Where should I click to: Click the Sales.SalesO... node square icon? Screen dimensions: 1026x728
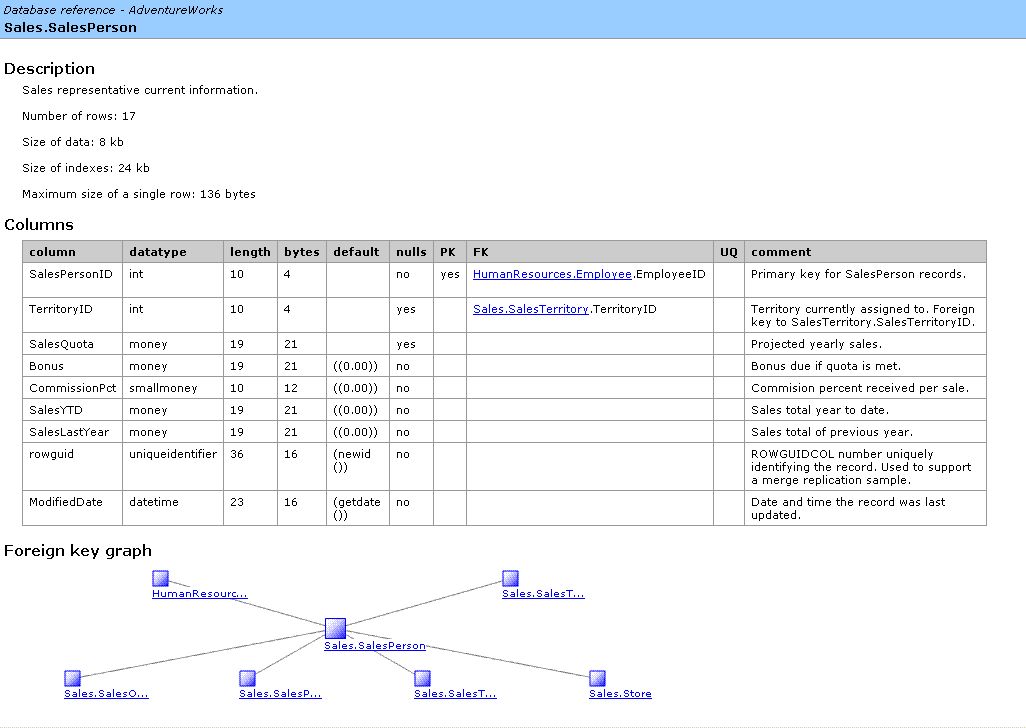[x=73, y=678]
